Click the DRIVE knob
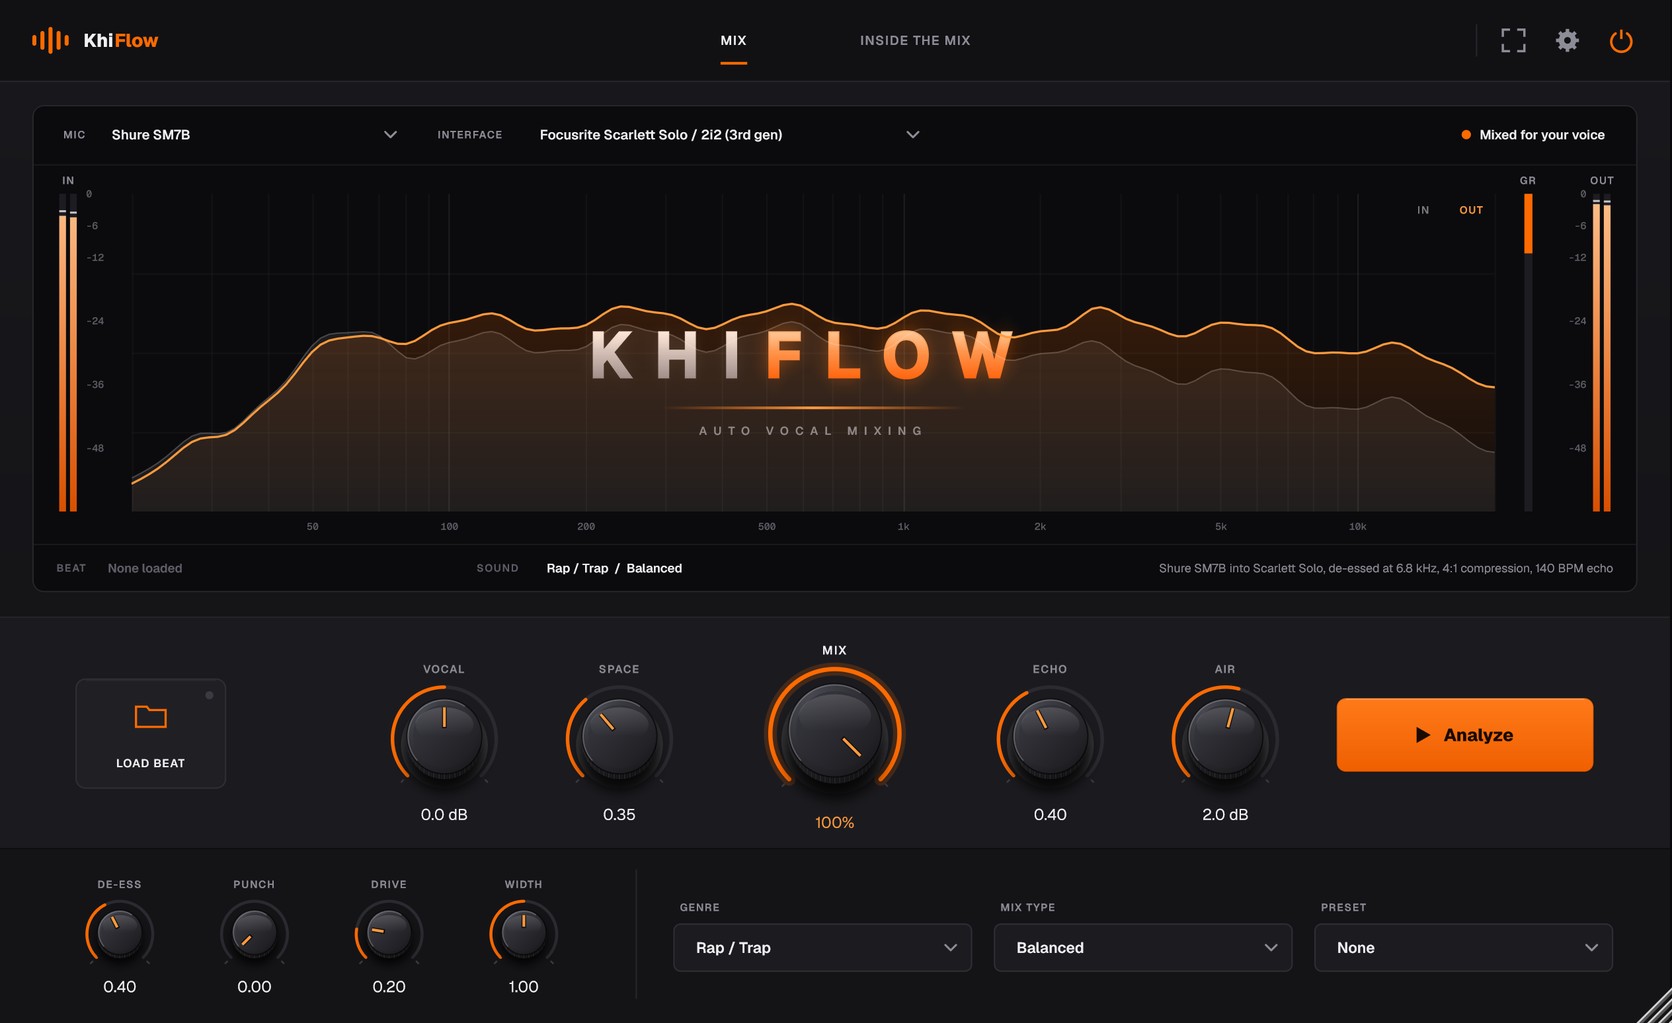 point(389,934)
